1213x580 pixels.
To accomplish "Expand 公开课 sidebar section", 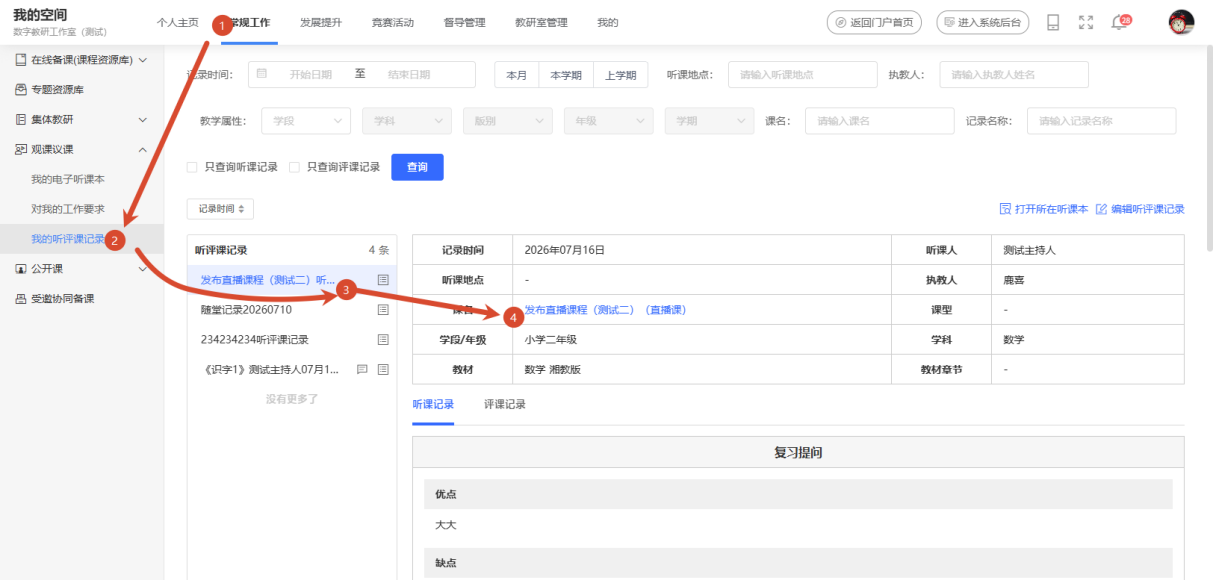I will coord(142,269).
